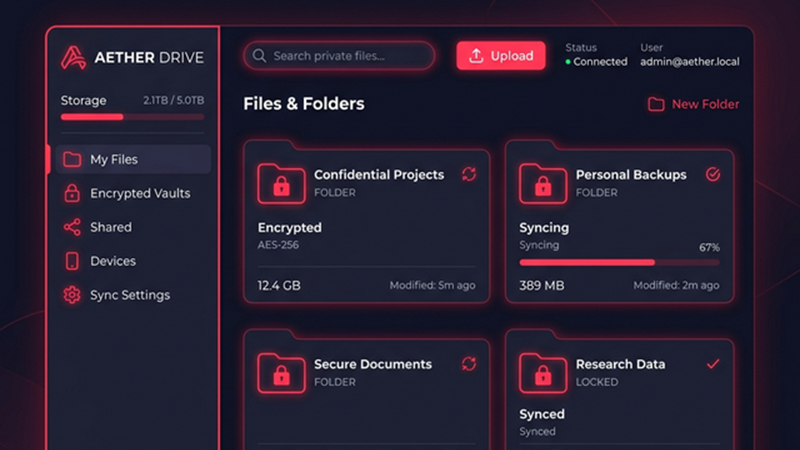The height and width of the screenshot is (450, 800).
Task: Click the Aether Drive logo icon
Action: [x=73, y=57]
